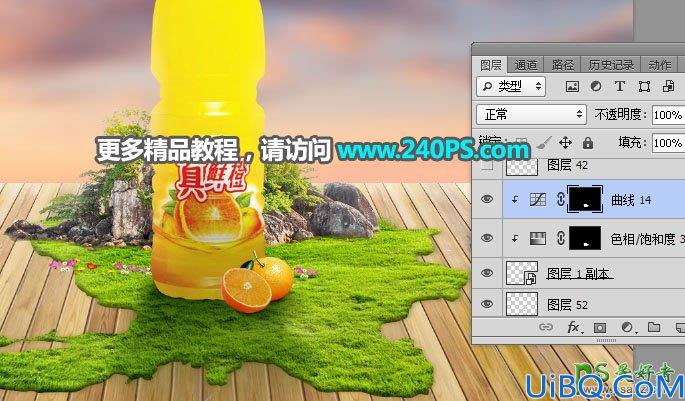Add a layer mask with mask icon
The height and width of the screenshot is (401, 685).
[x=600, y=327]
